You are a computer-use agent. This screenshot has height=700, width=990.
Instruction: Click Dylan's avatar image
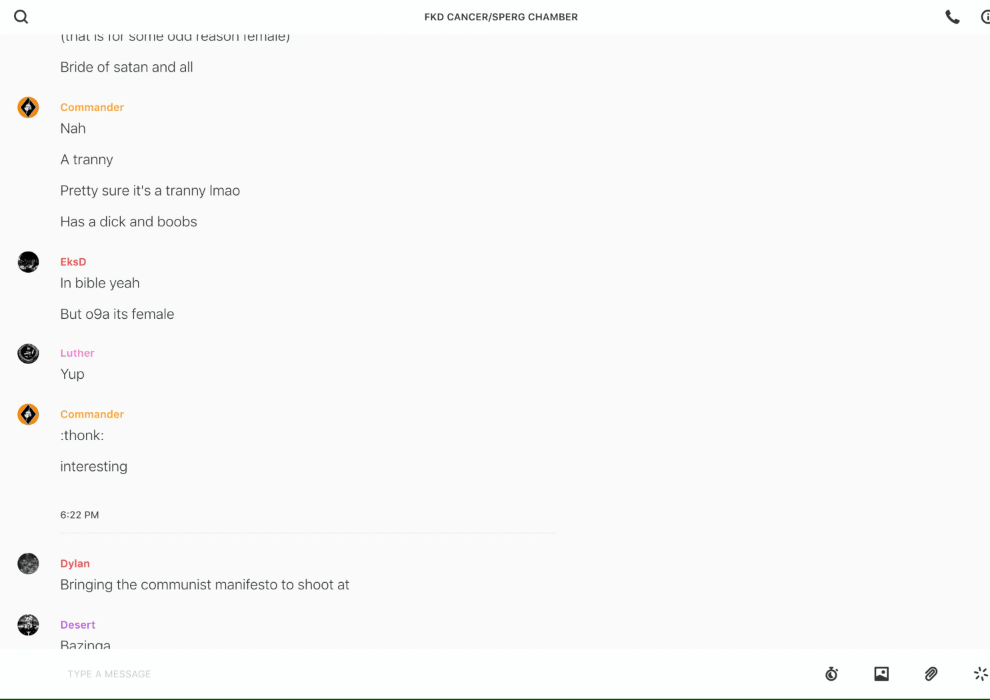(x=28, y=564)
